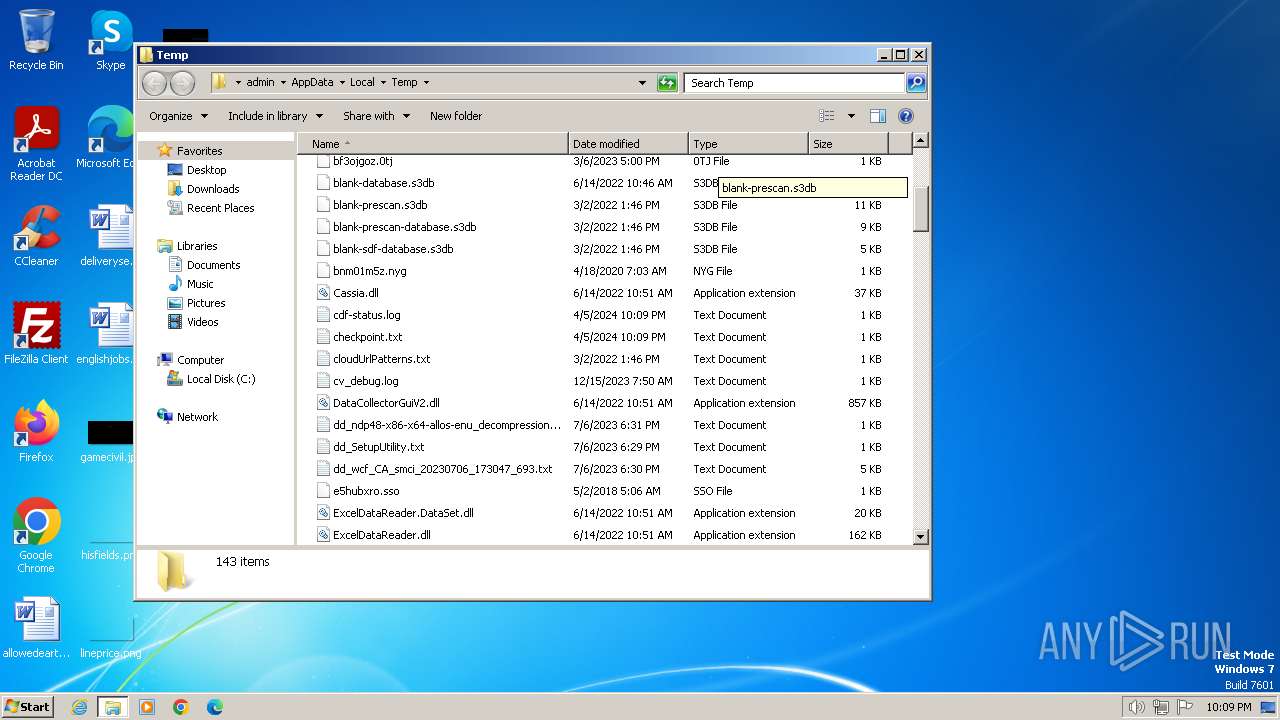Viewport: 1280px width, 720px height.
Task: Select the Videos library
Action: coord(202,322)
